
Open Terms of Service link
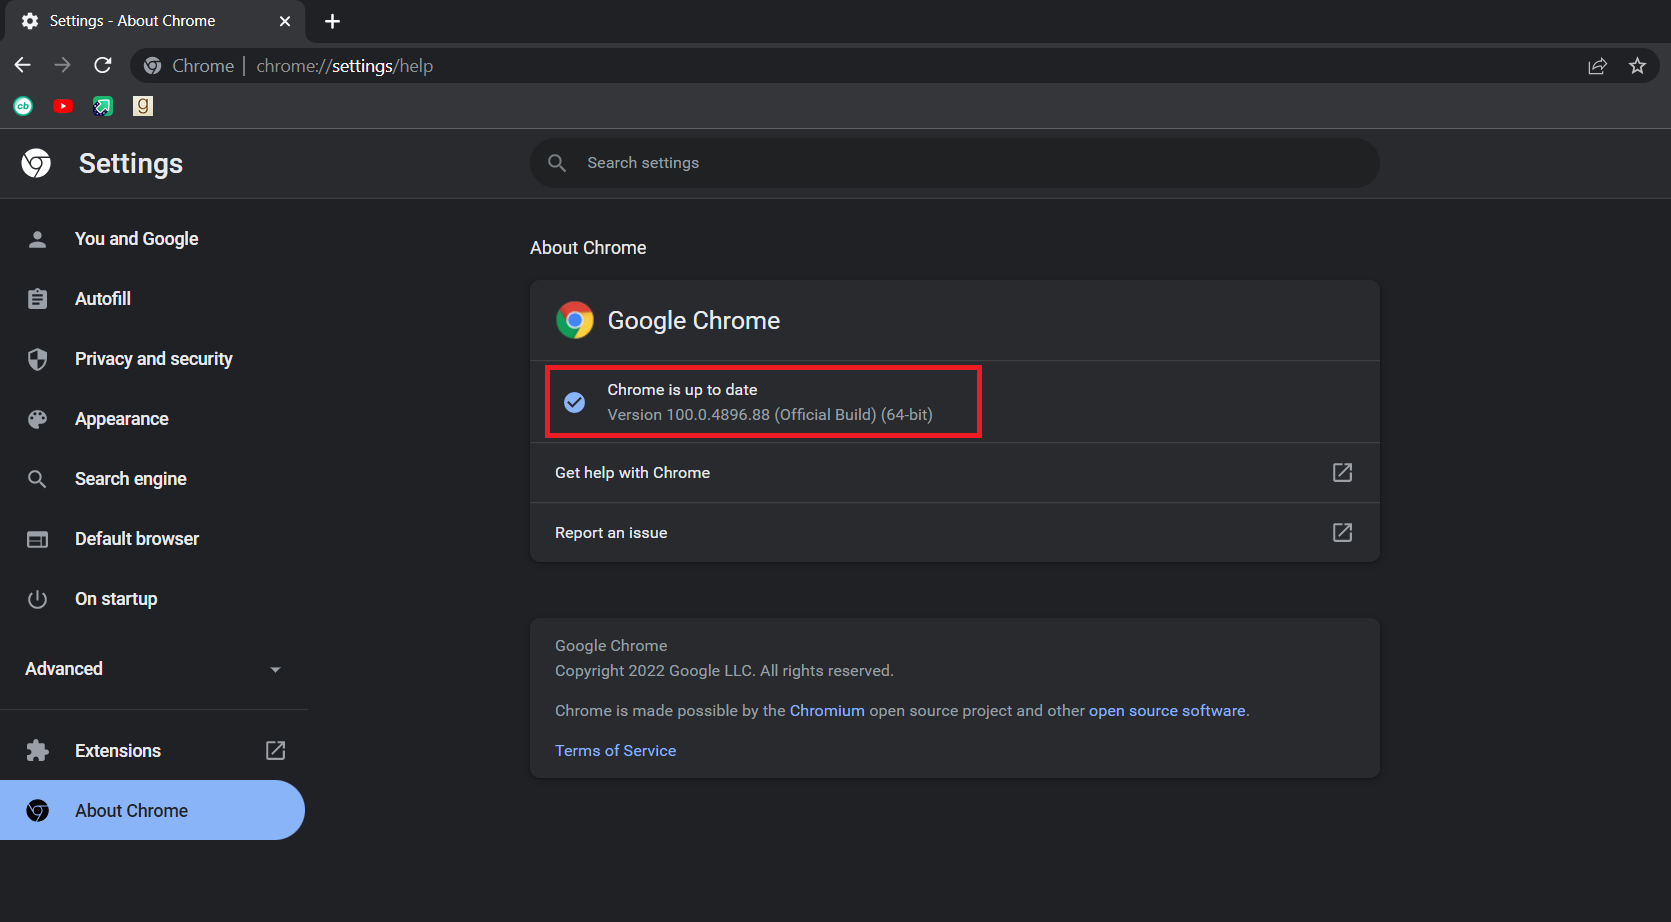[616, 751]
